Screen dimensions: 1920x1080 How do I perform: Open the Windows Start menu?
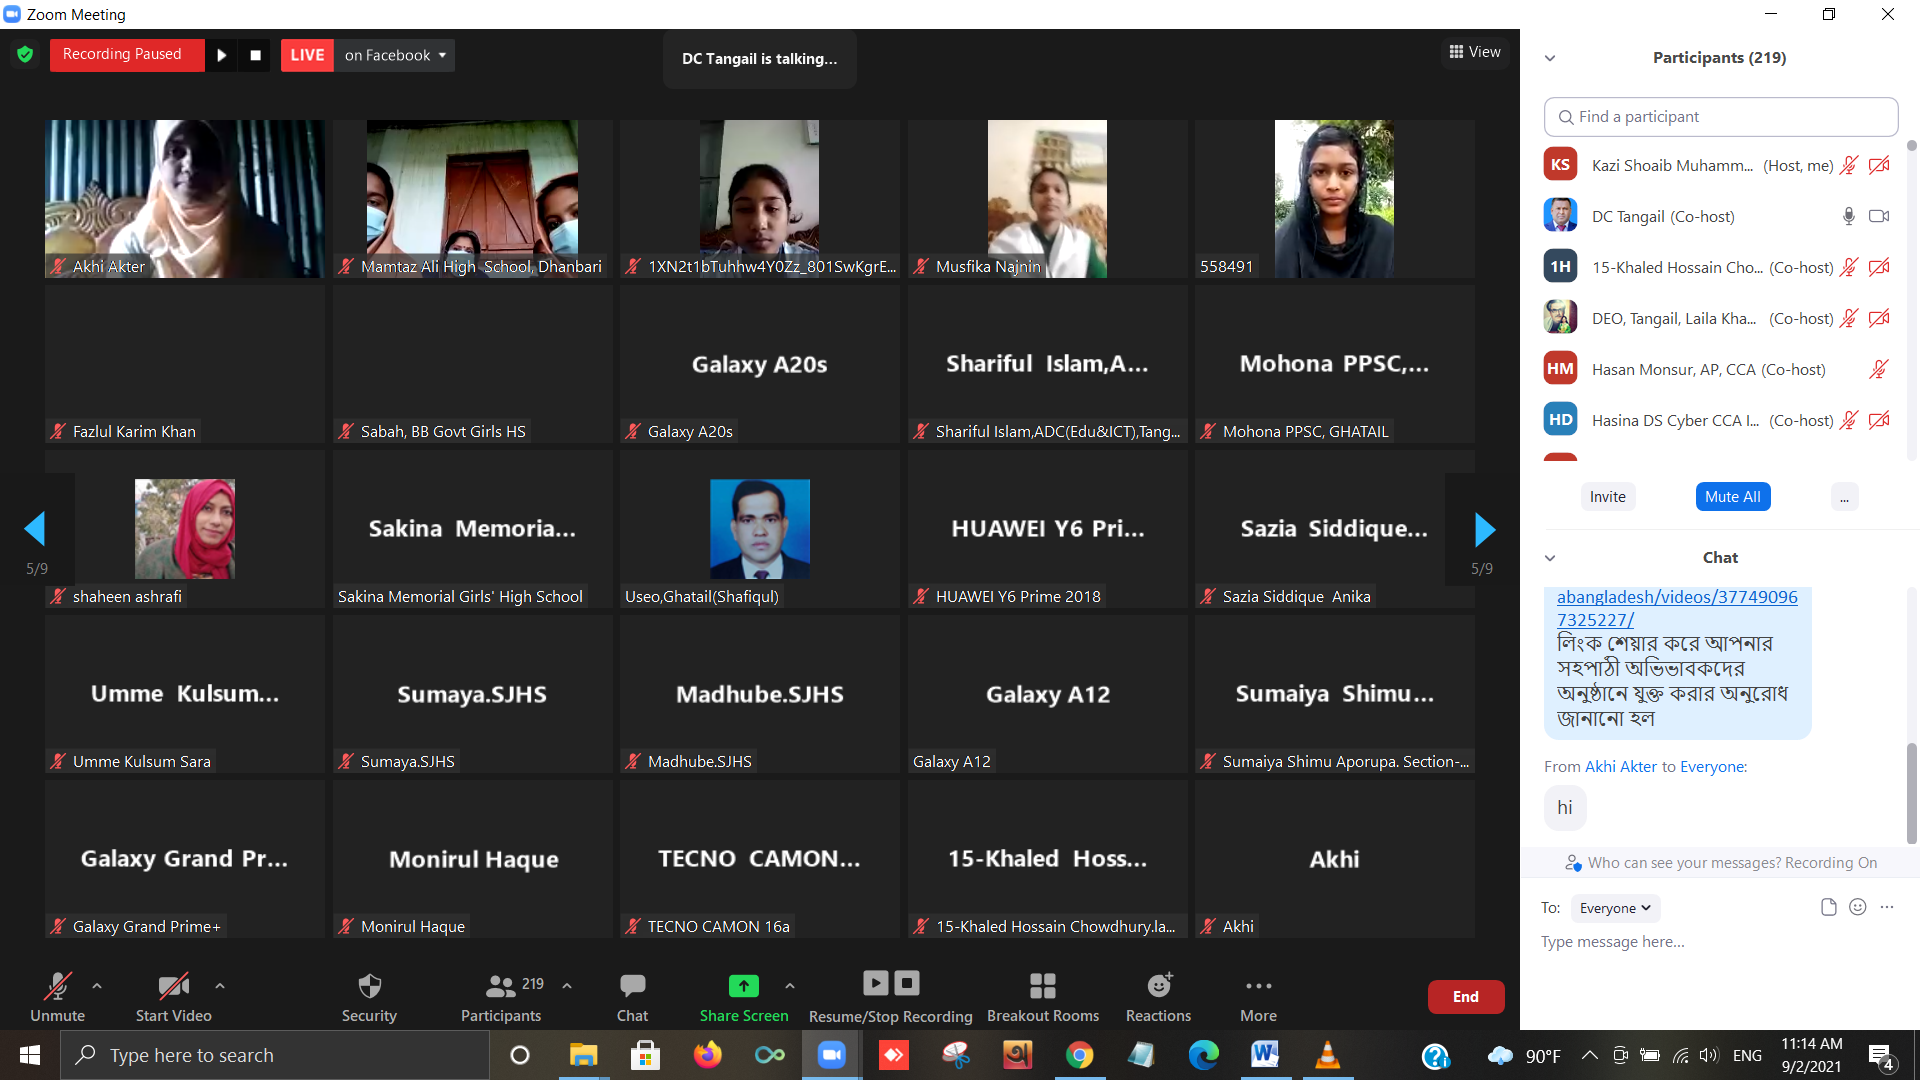[x=29, y=1055]
